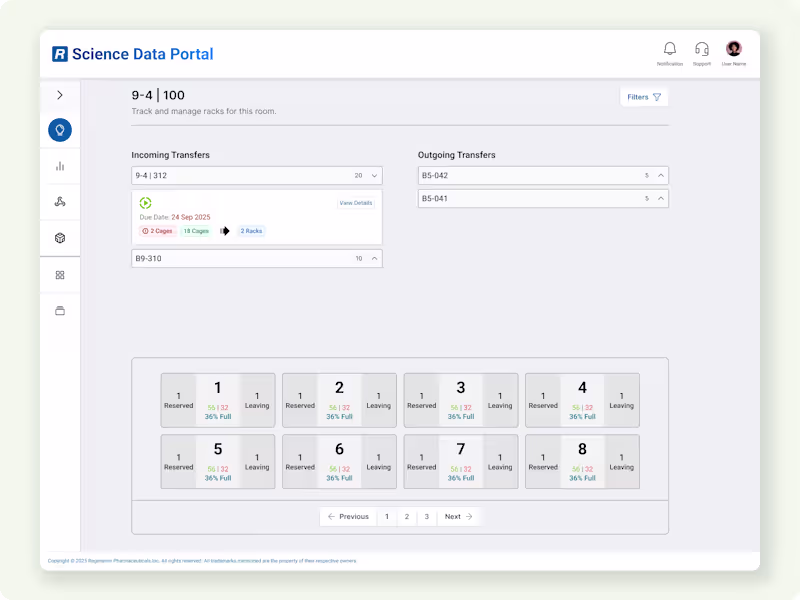800x600 pixels.
Task: Select rack 1 card
Action: [x=218, y=400]
